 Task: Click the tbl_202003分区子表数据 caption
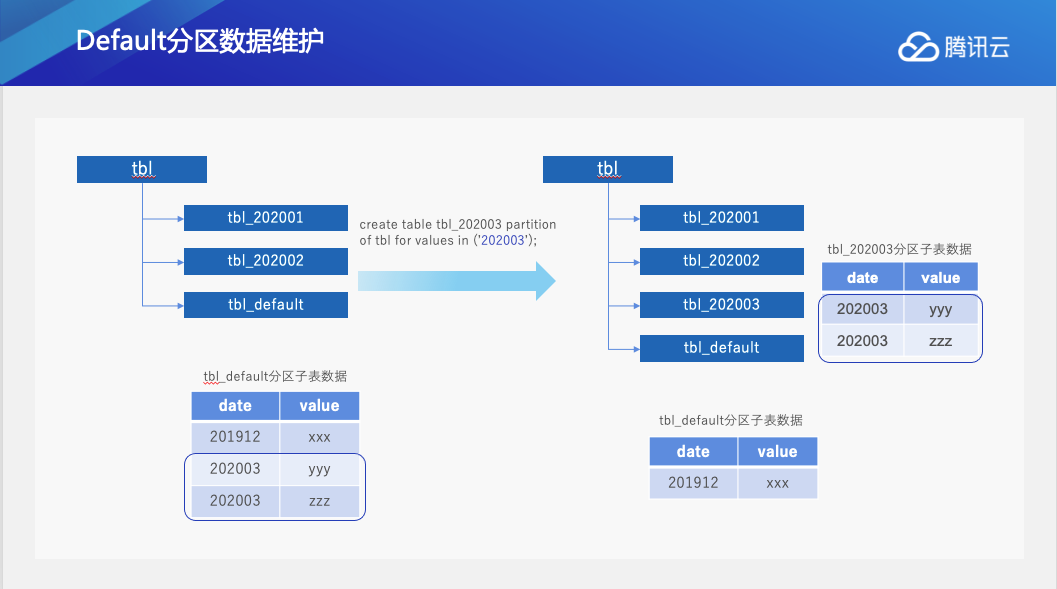(899, 249)
